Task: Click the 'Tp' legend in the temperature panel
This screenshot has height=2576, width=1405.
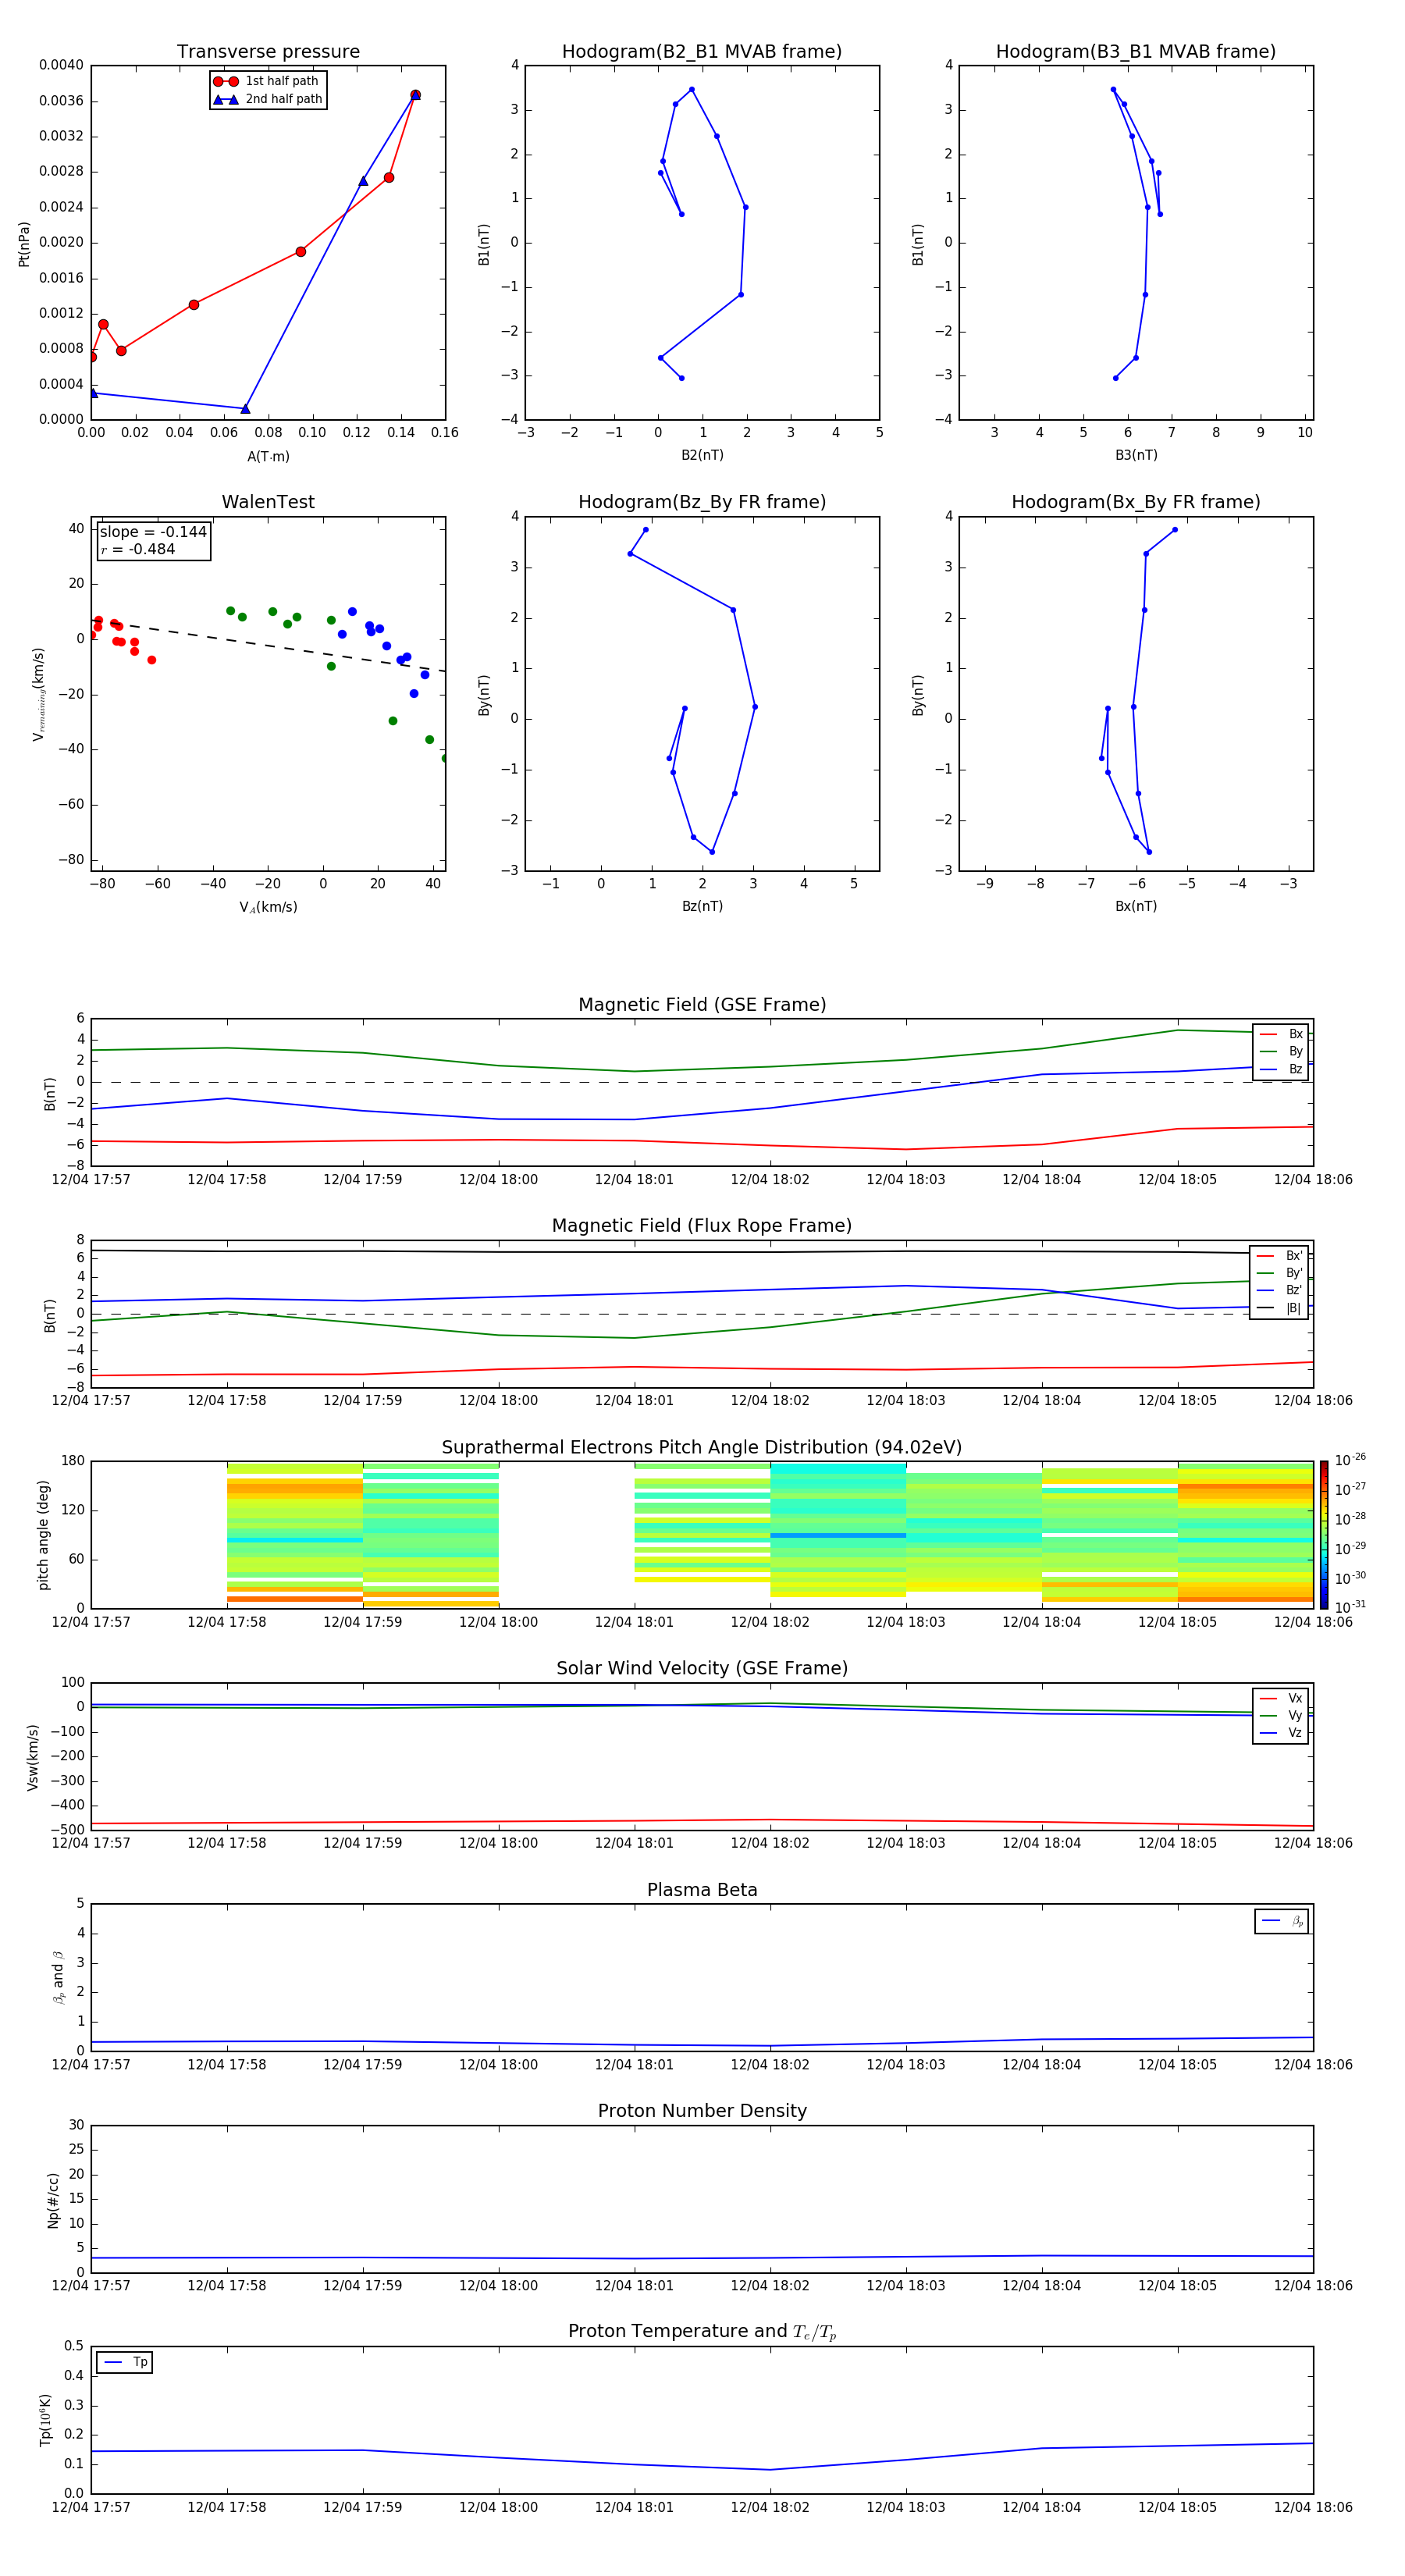Action: 125,2363
